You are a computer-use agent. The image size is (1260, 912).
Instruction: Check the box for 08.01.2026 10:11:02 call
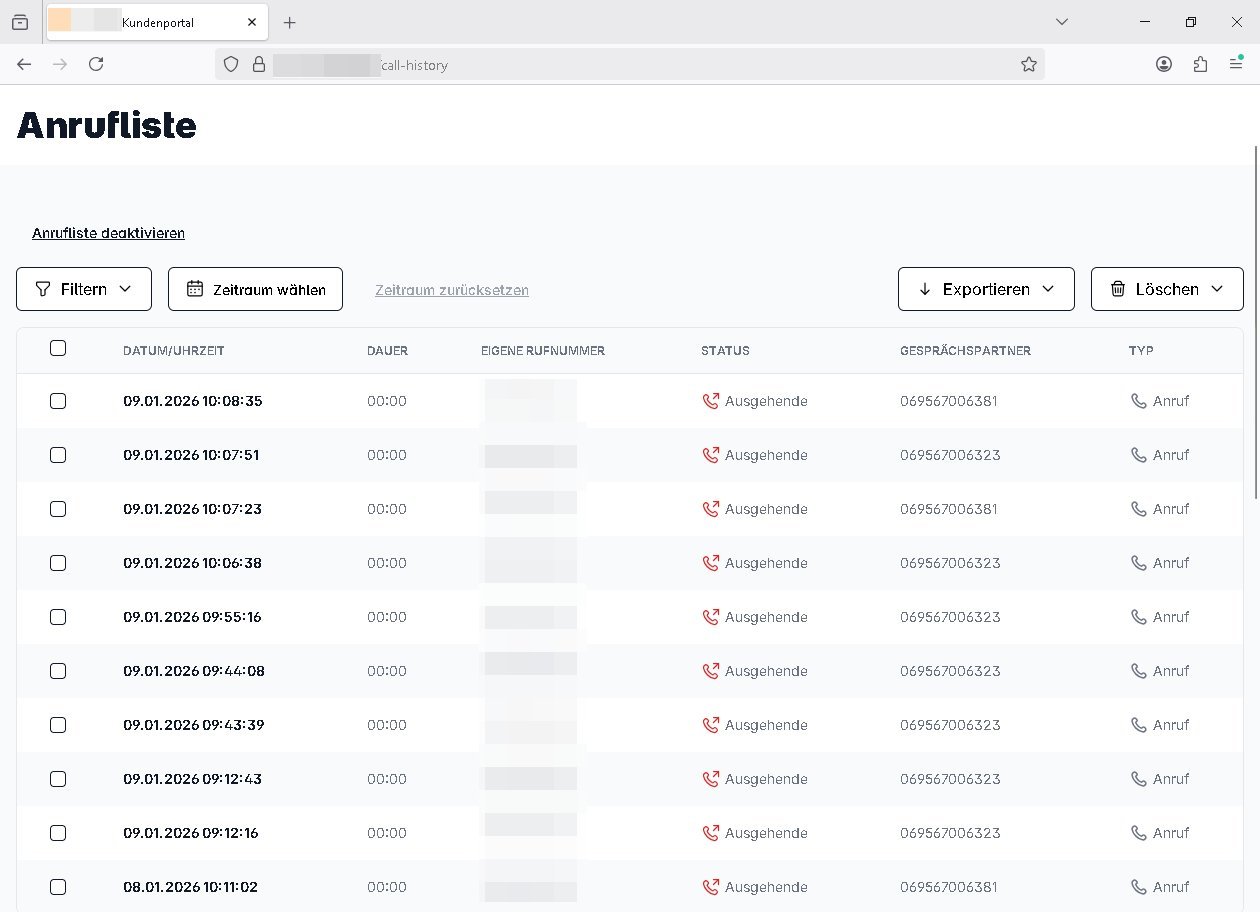pos(58,887)
